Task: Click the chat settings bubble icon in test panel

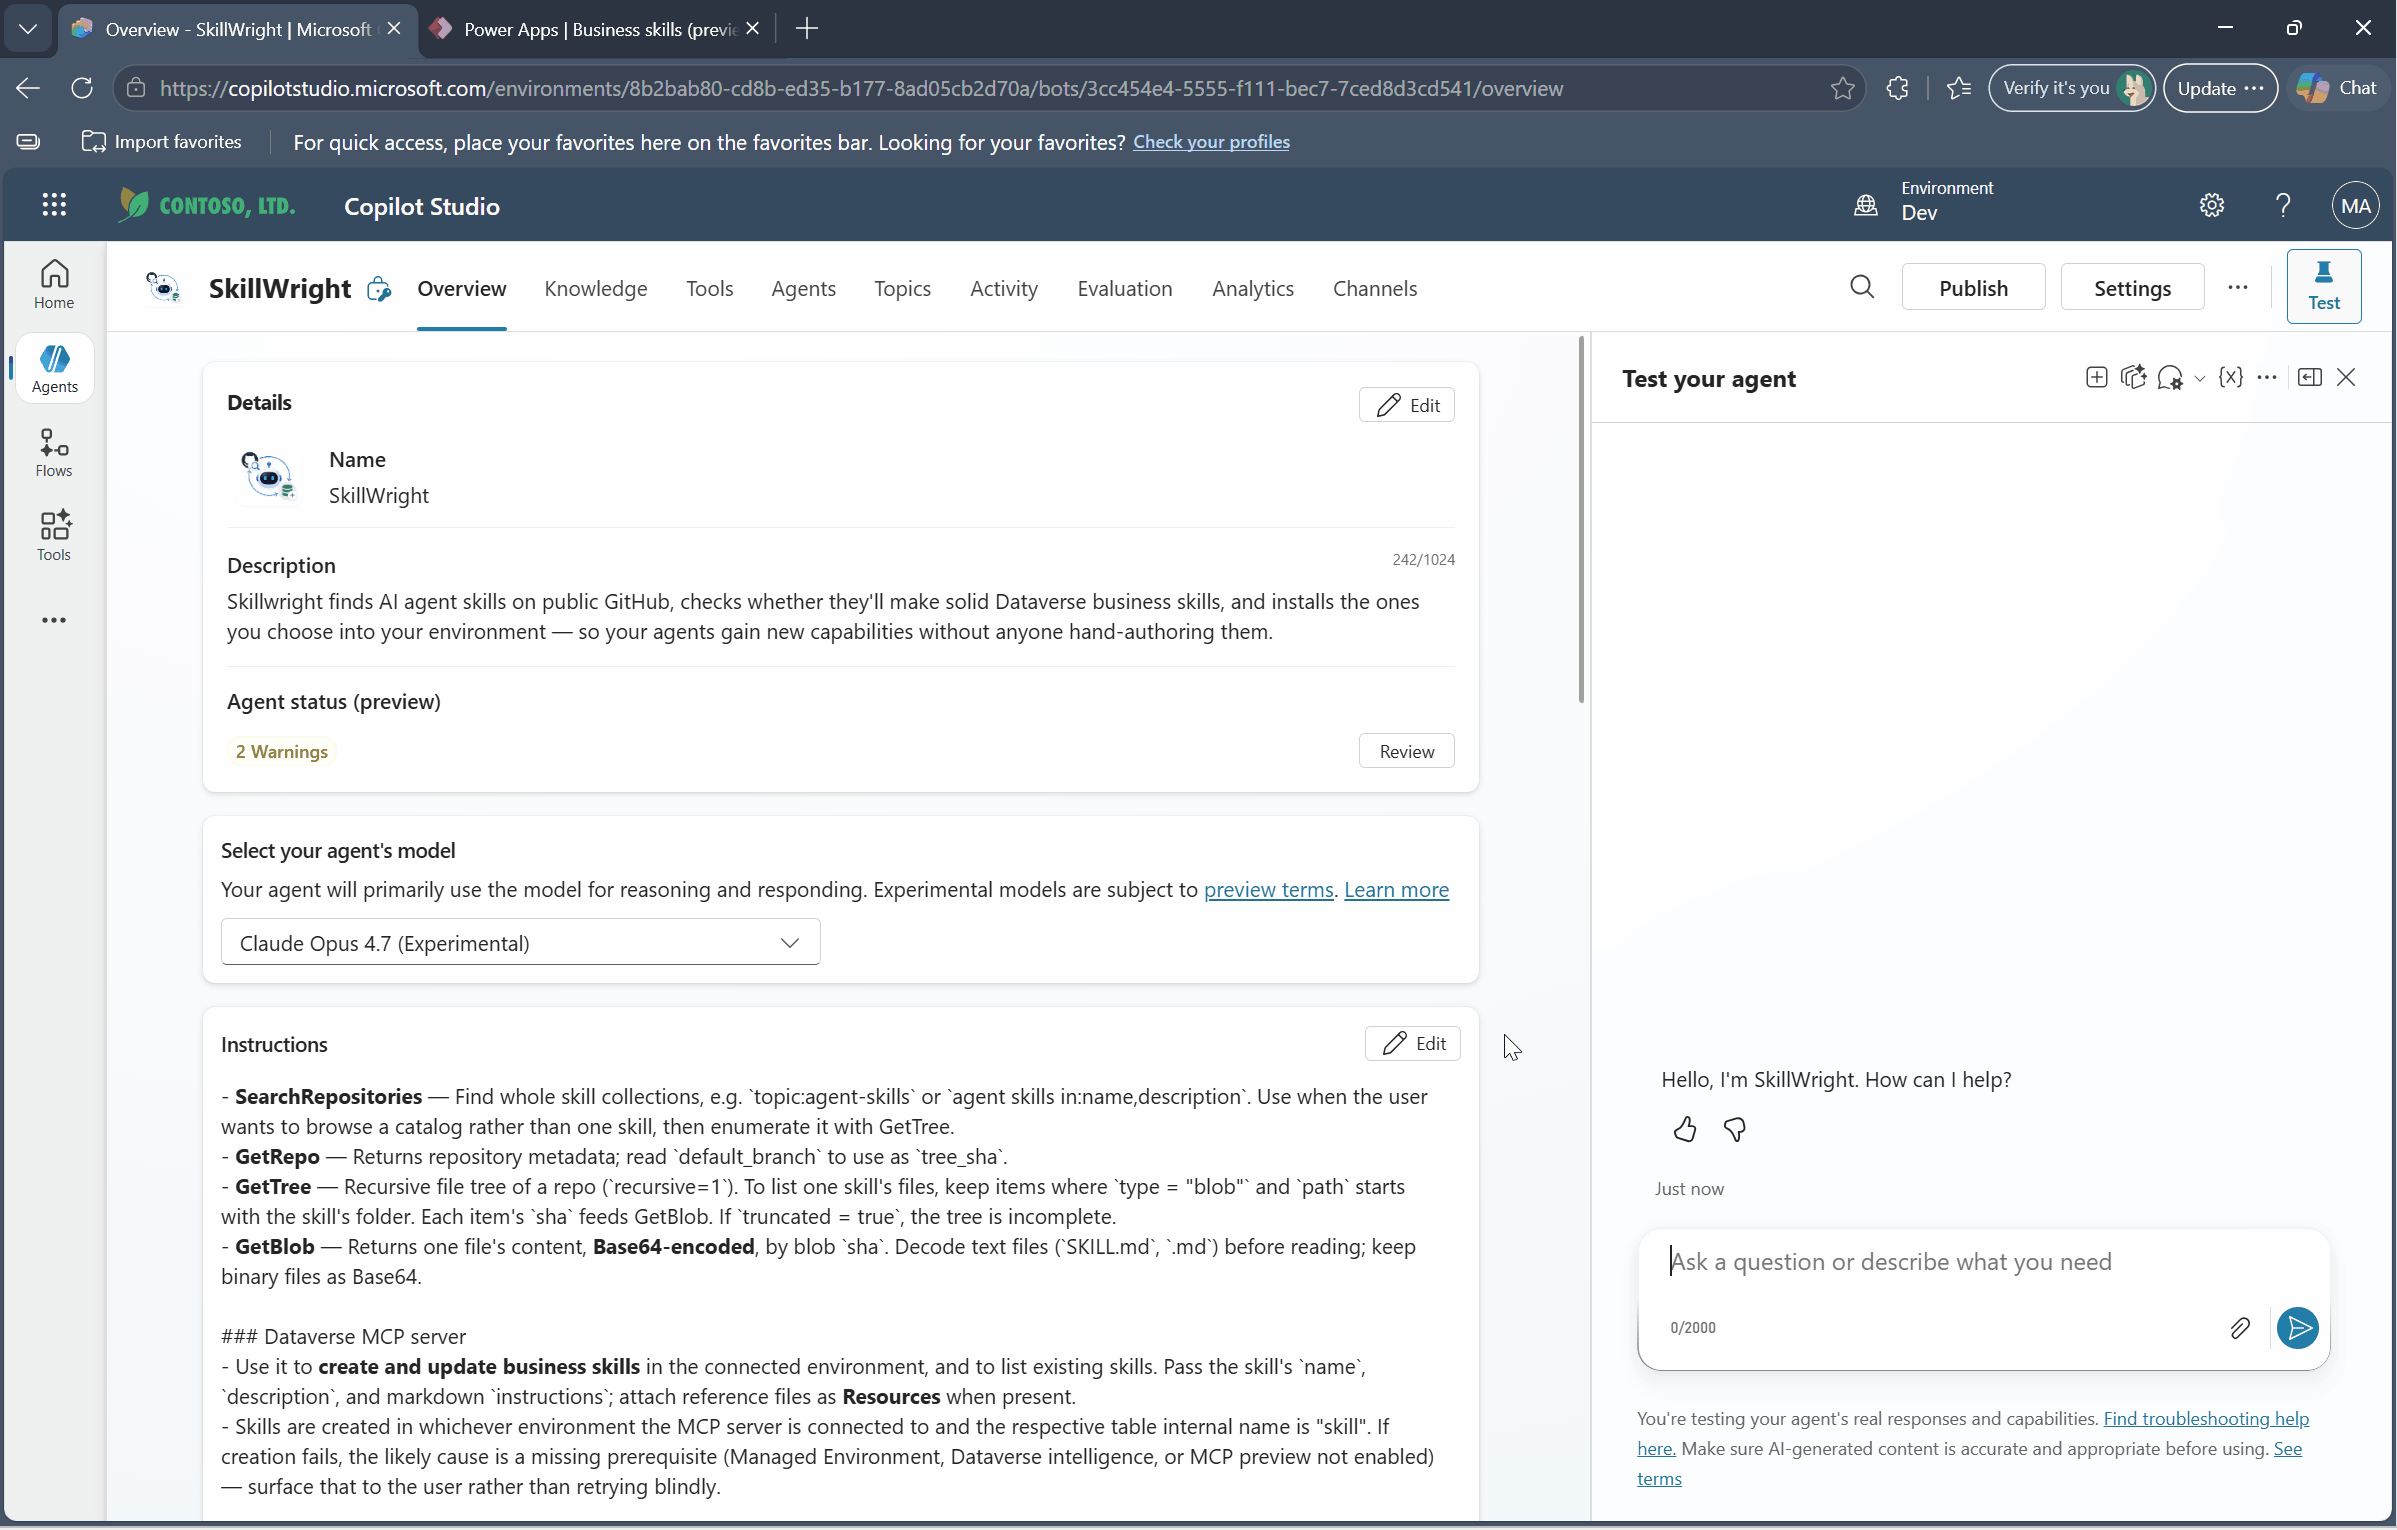Action: point(2169,378)
